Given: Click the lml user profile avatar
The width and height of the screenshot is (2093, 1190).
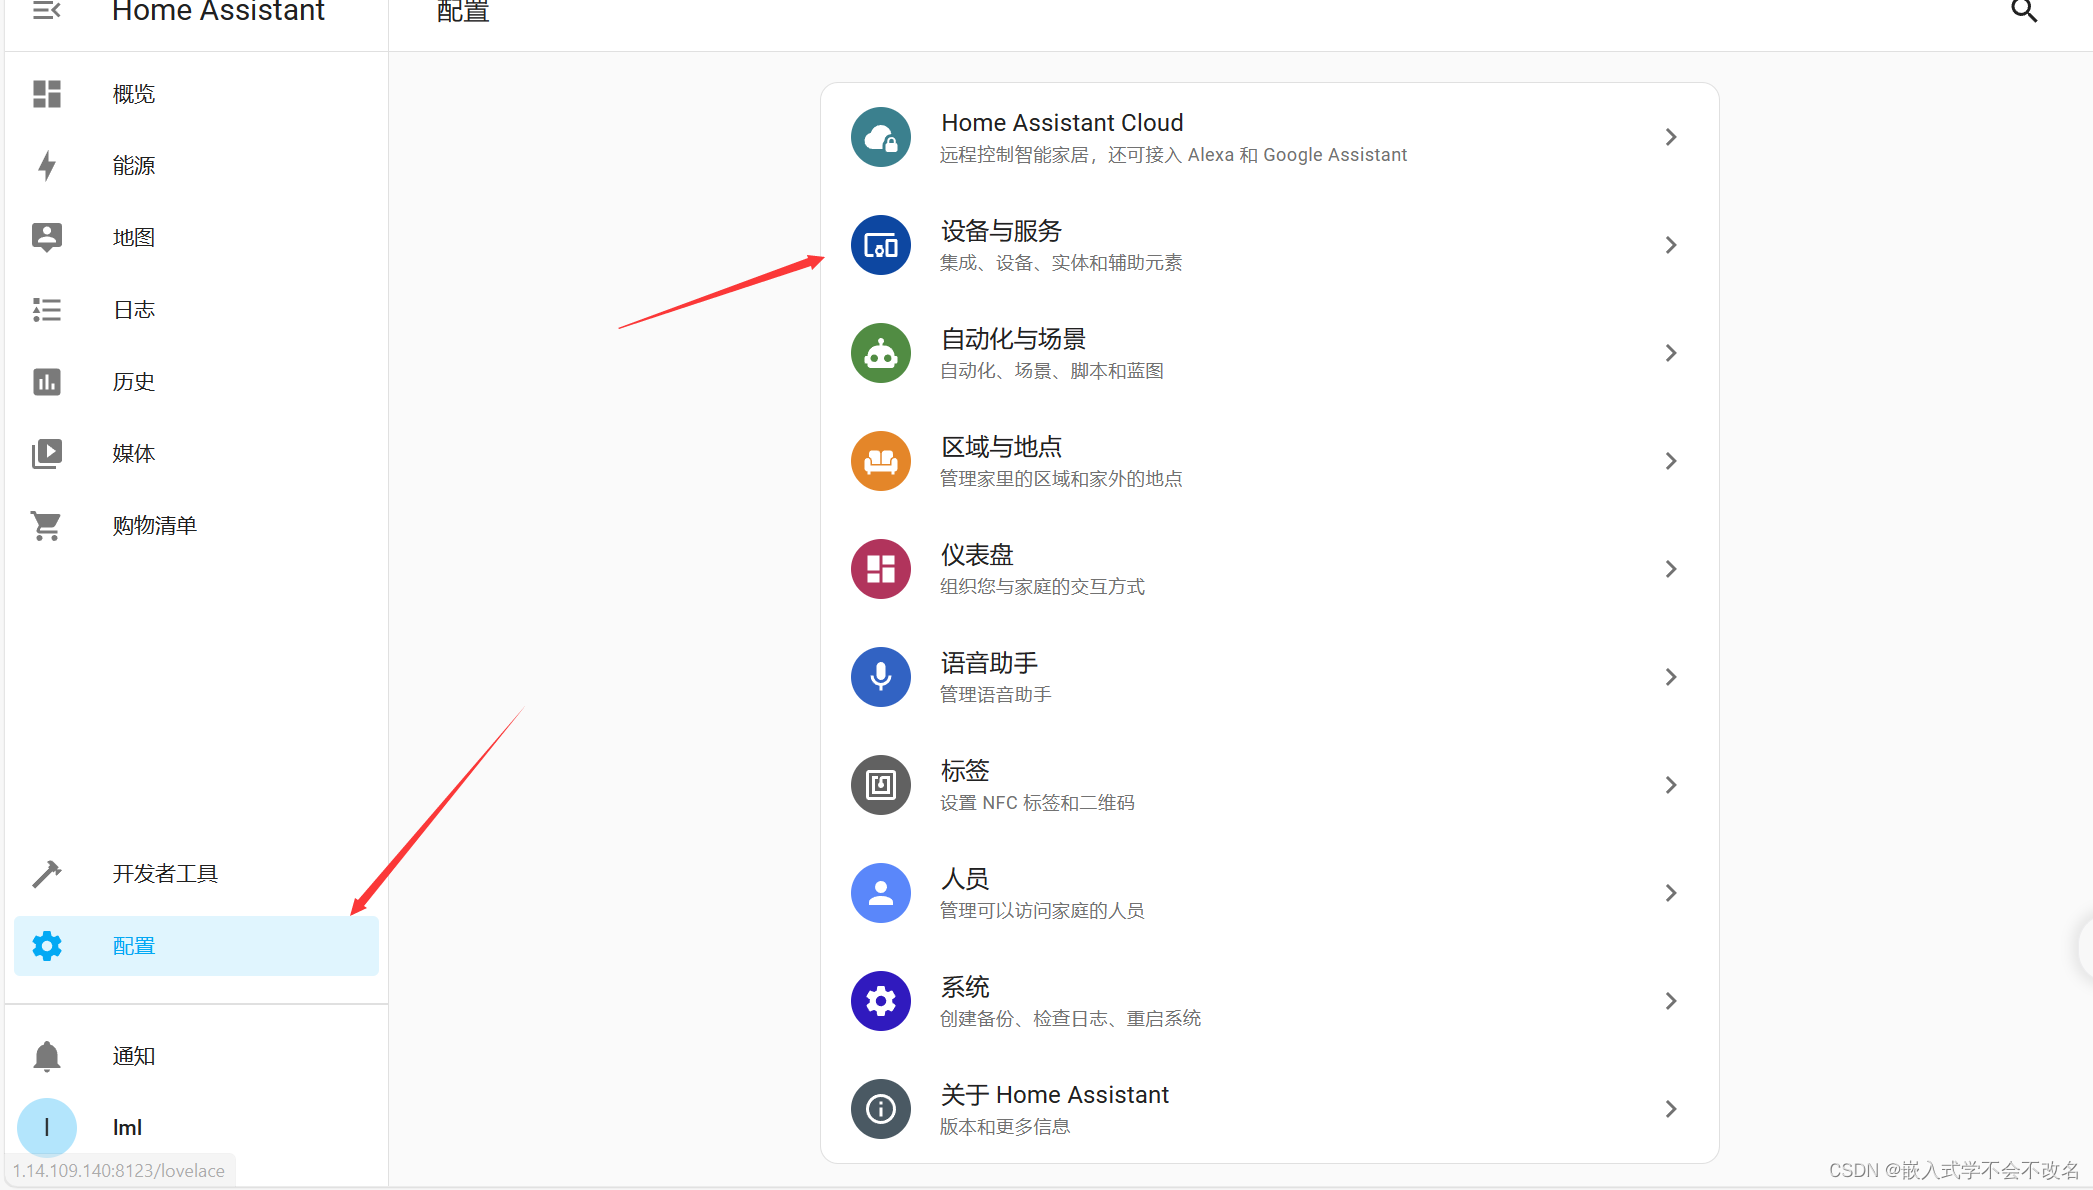Looking at the screenshot, I should tap(46, 1127).
